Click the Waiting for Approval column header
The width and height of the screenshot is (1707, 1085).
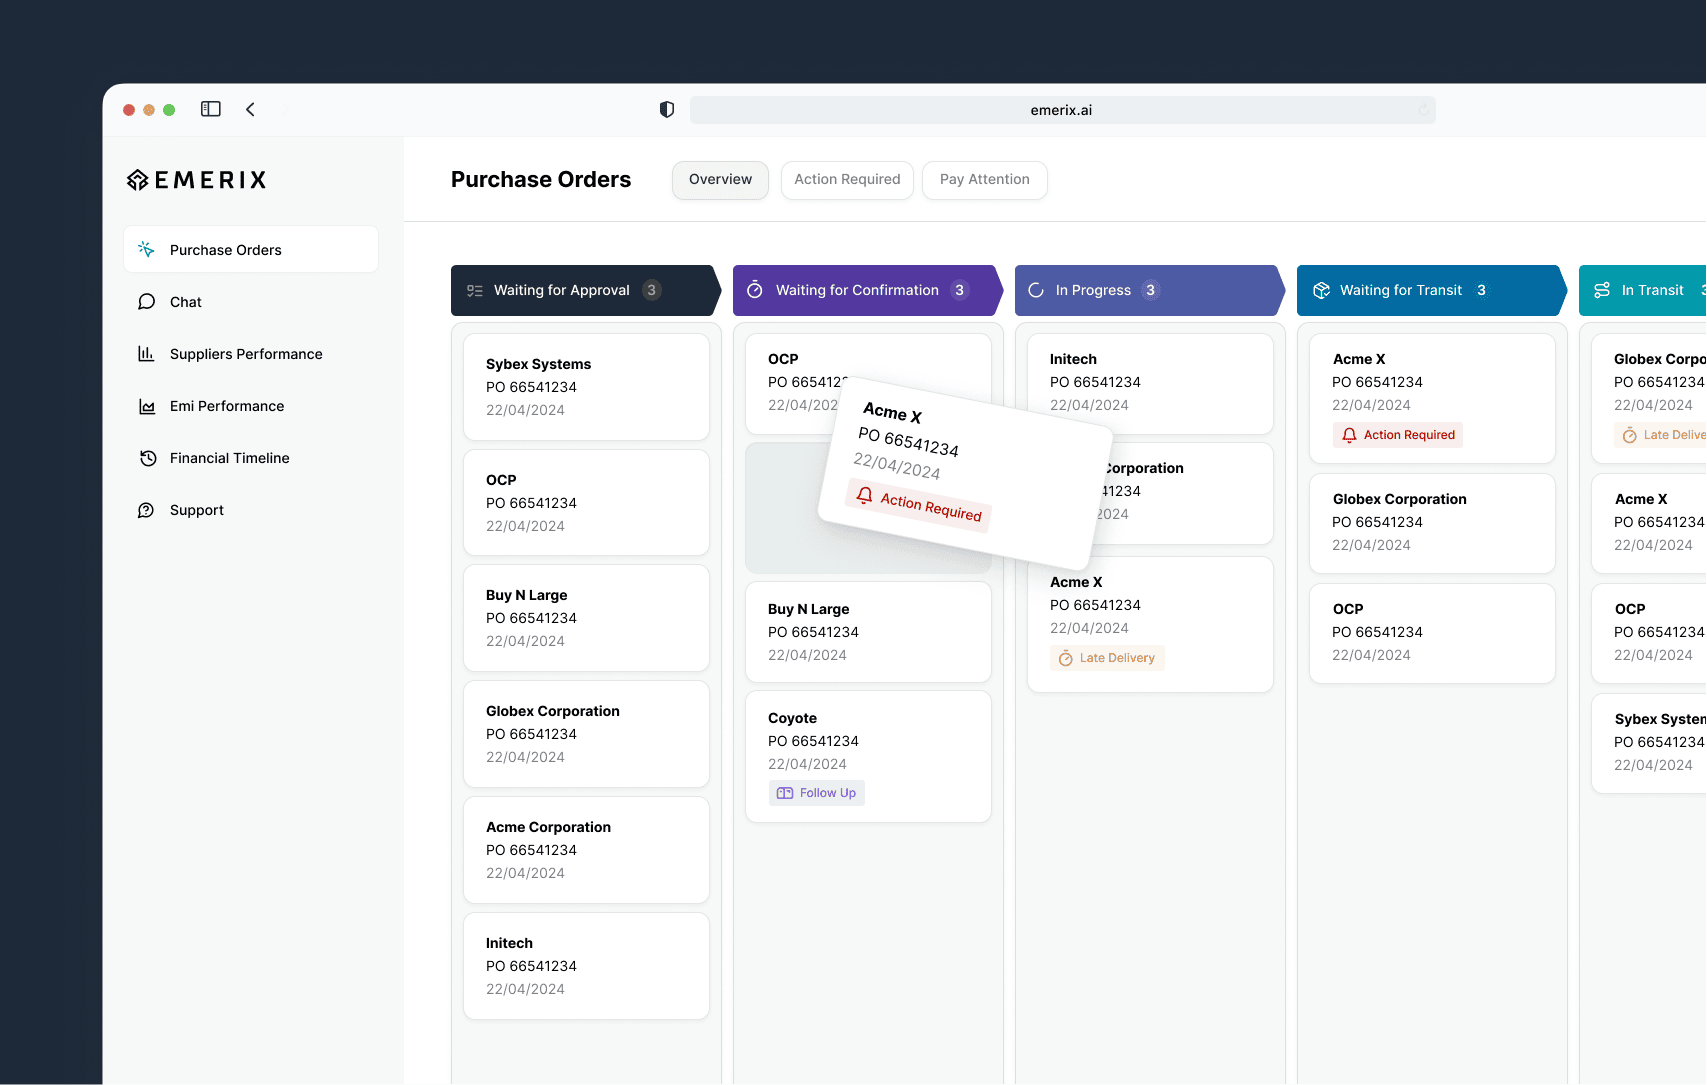pos(585,290)
